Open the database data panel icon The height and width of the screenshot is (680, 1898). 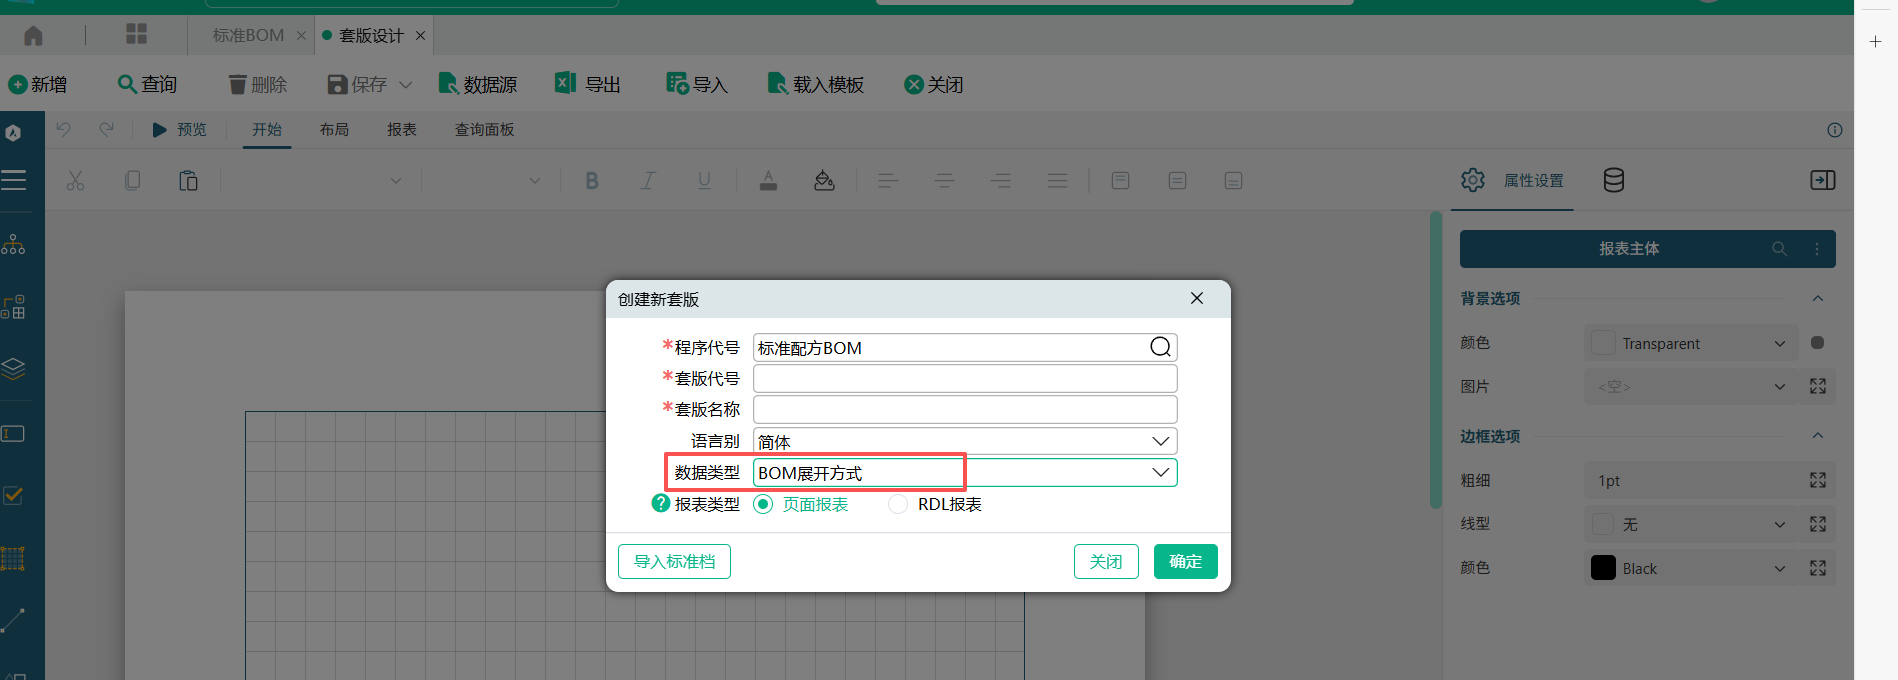1613,180
